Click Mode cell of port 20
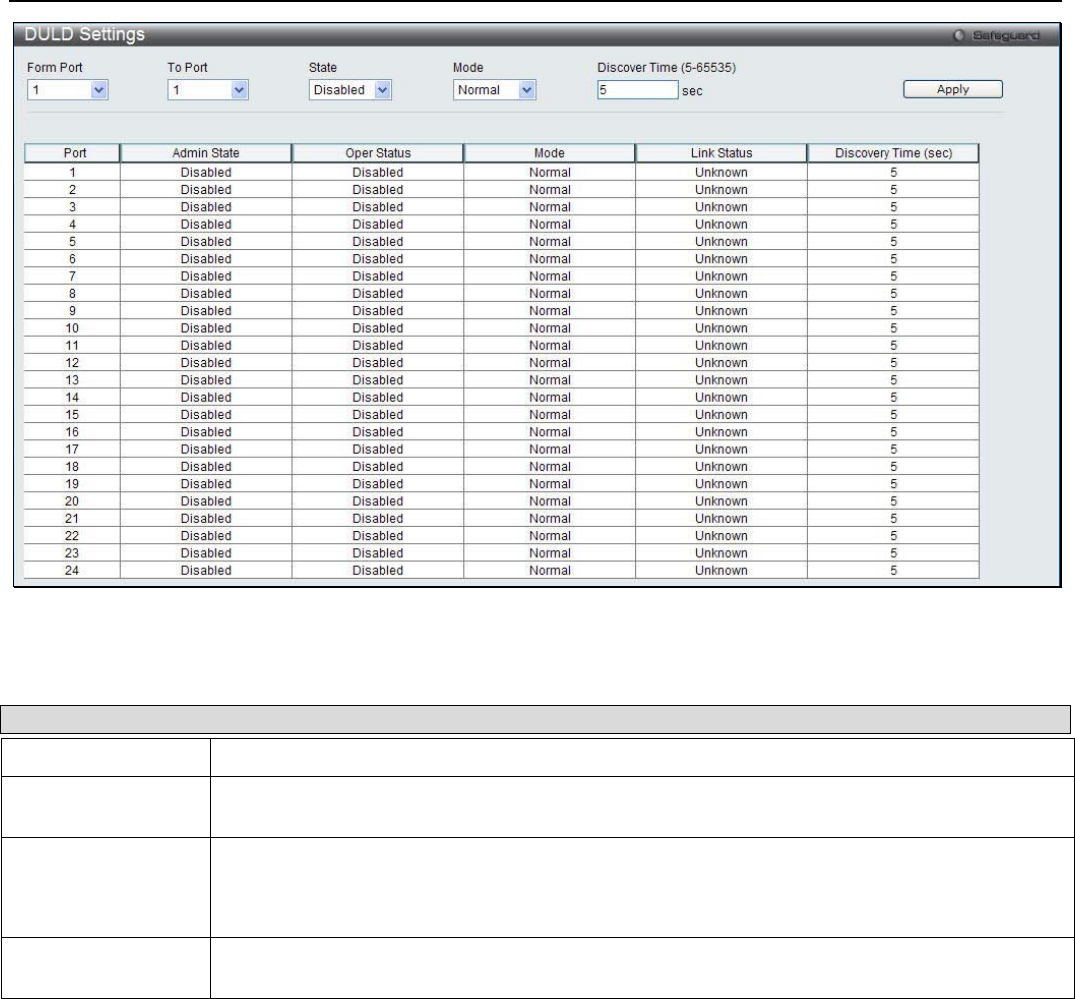Screen dimensions: 1075x999 (549, 501)
